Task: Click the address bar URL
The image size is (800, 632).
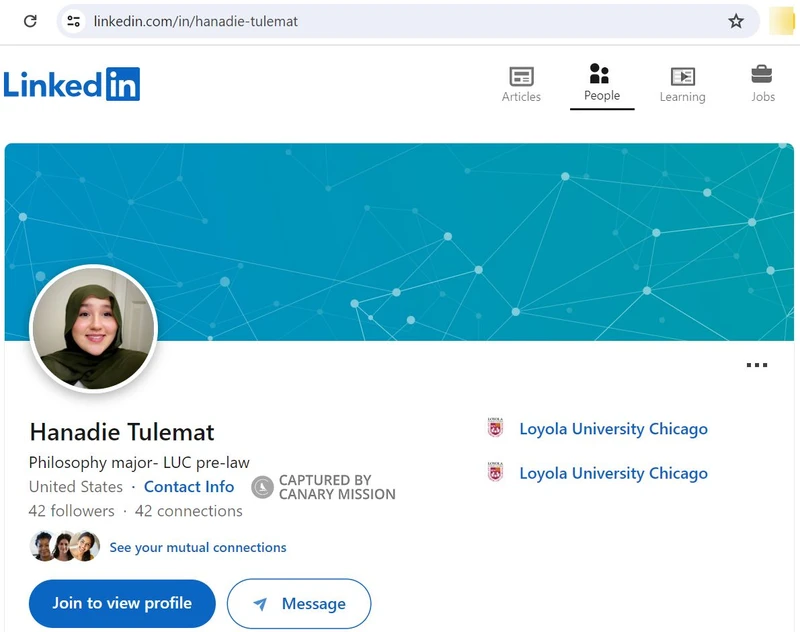Action: pos(195,21)
